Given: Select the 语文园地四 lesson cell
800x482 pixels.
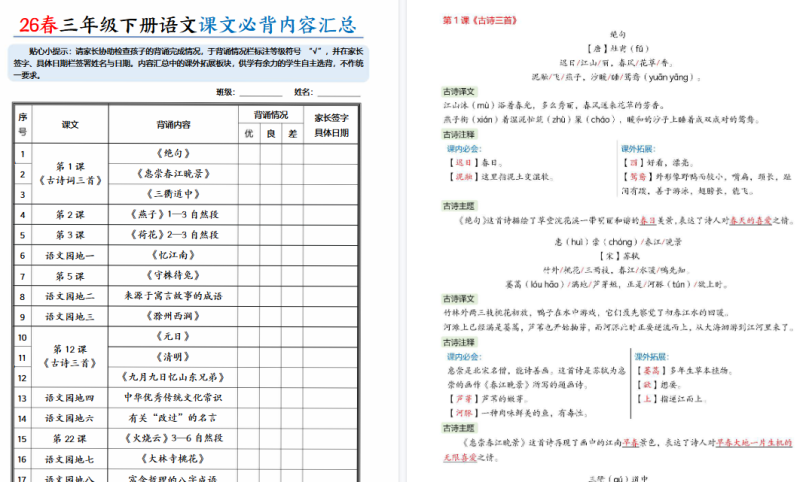Looking at the screenshot, I should click(x=70, y=398).
